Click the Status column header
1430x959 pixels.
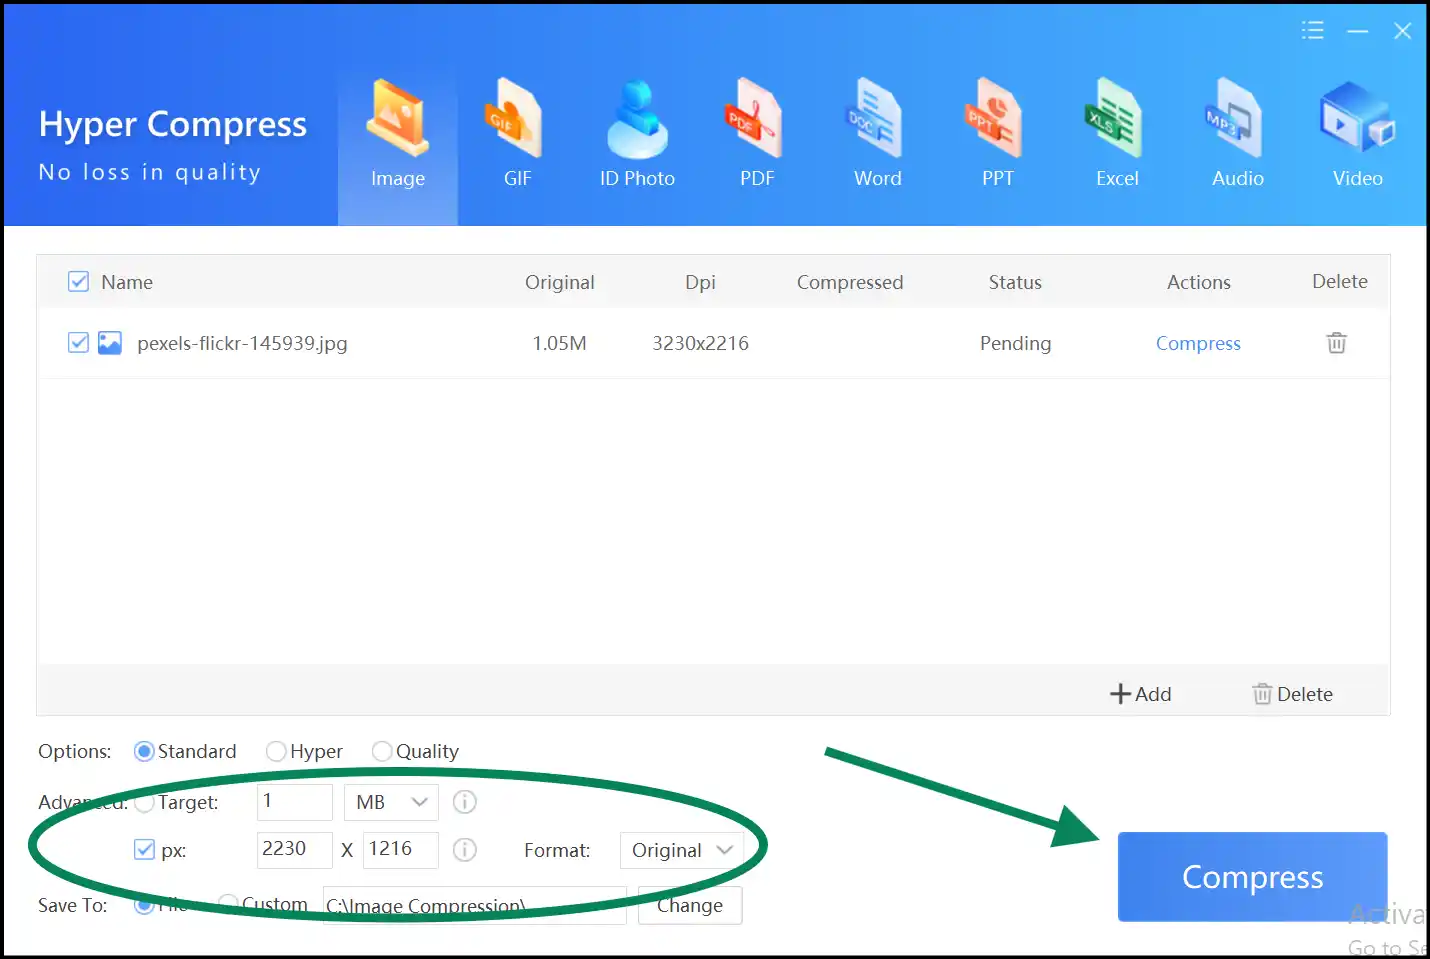1015,282
